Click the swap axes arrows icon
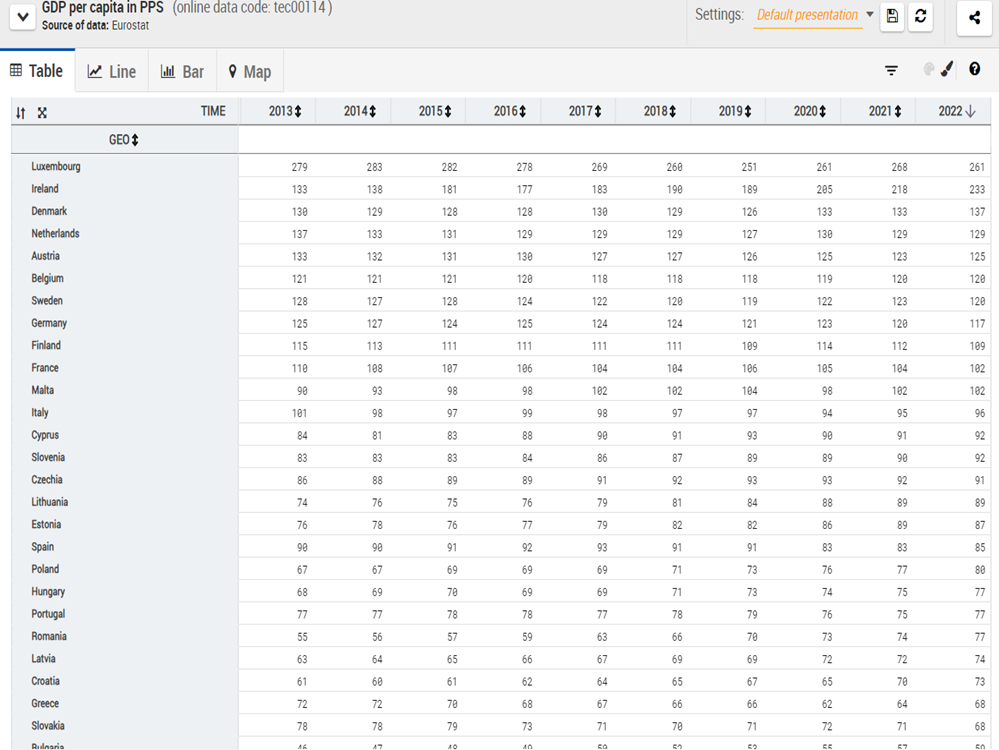This screenshot has width=999, height=750. (x=21, y=113)
